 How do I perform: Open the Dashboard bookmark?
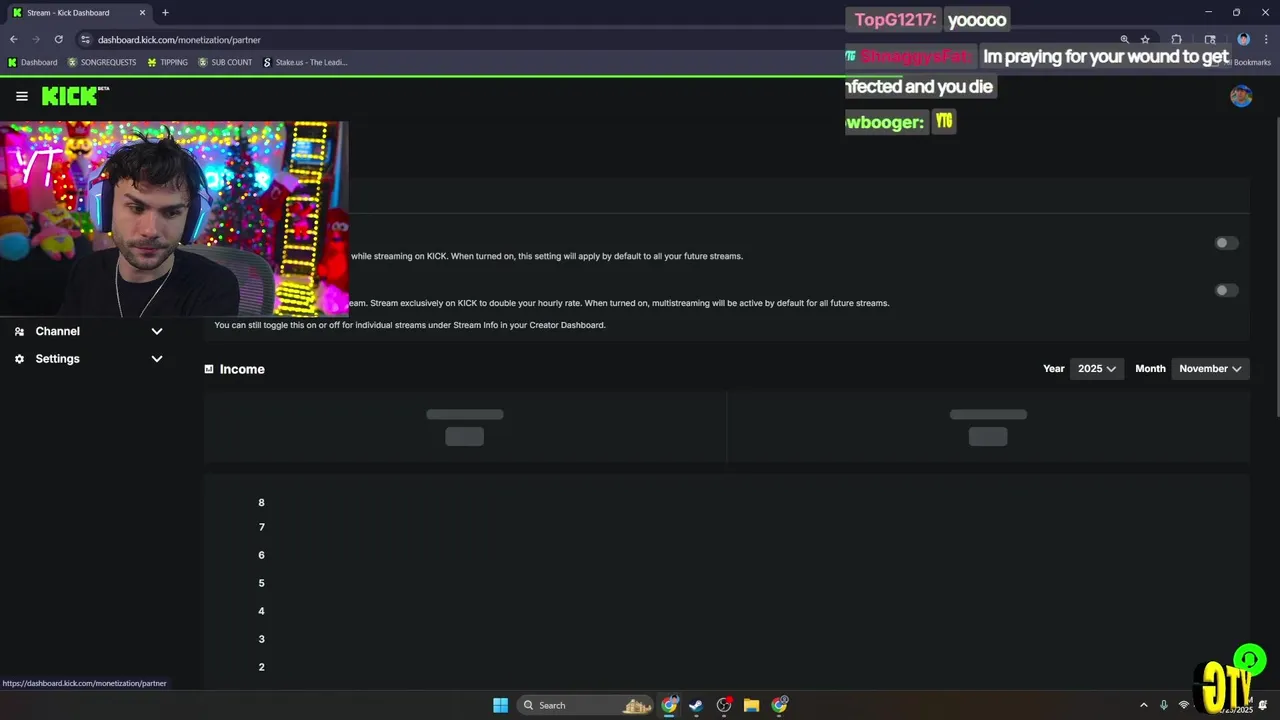(x=32, y=62)
